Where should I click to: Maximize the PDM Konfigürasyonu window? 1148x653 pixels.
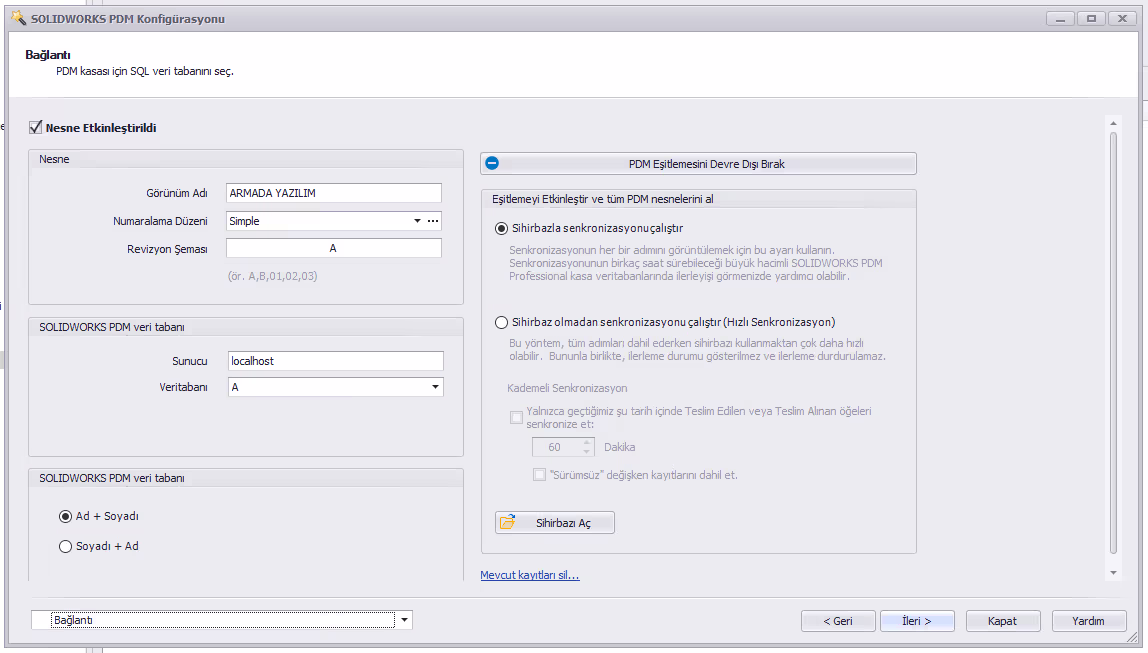(1092, 18)
